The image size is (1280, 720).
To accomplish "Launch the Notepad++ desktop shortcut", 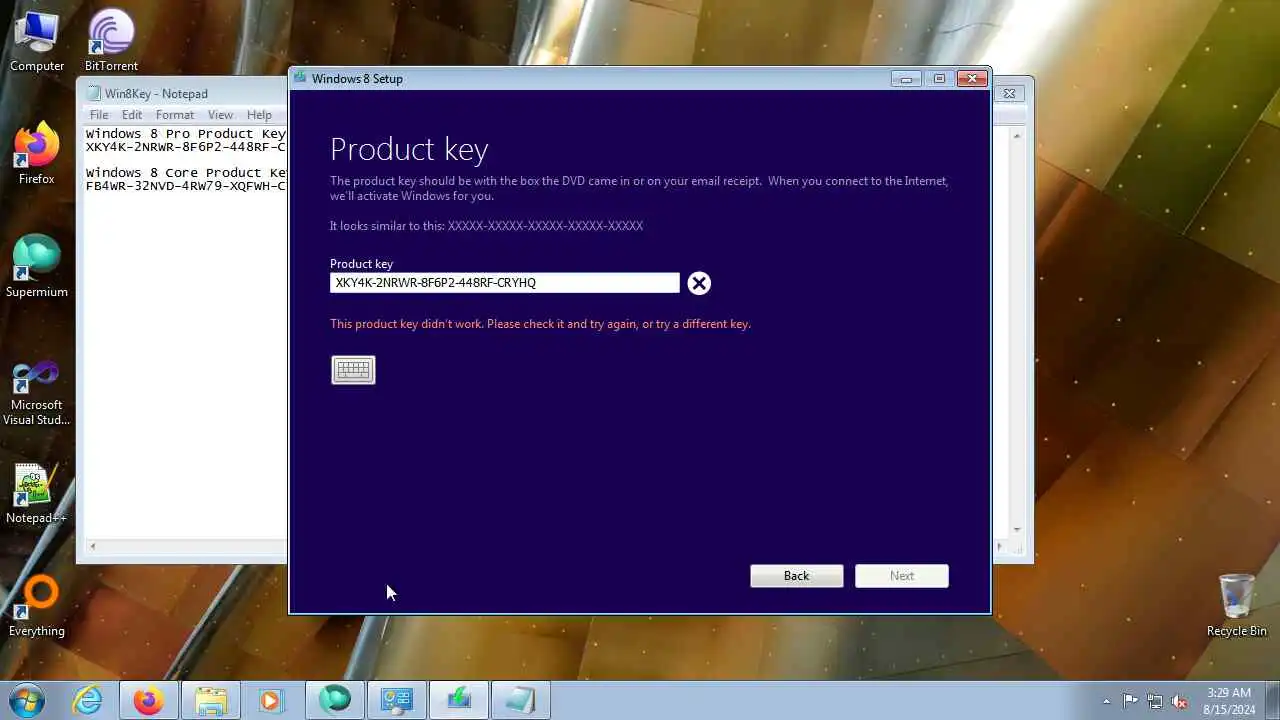I will (37, 493).
